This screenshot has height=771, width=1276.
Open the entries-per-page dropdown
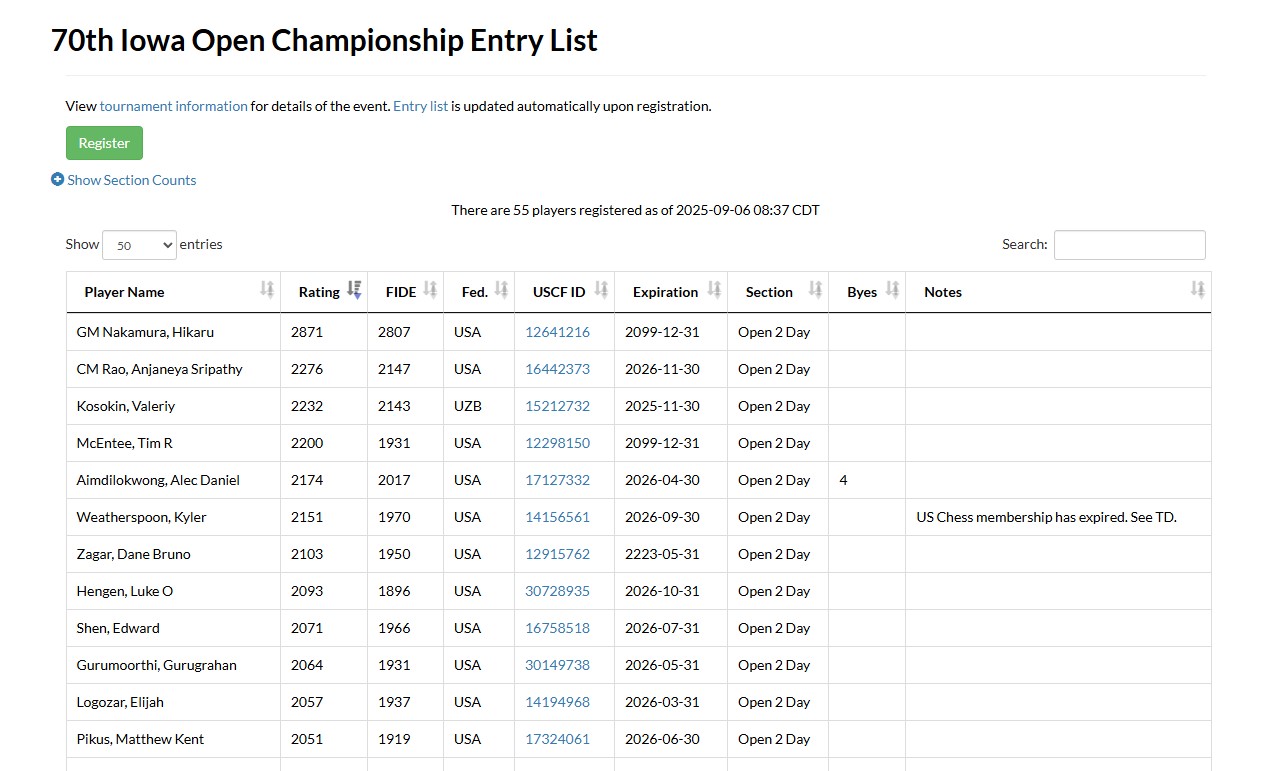139,245
